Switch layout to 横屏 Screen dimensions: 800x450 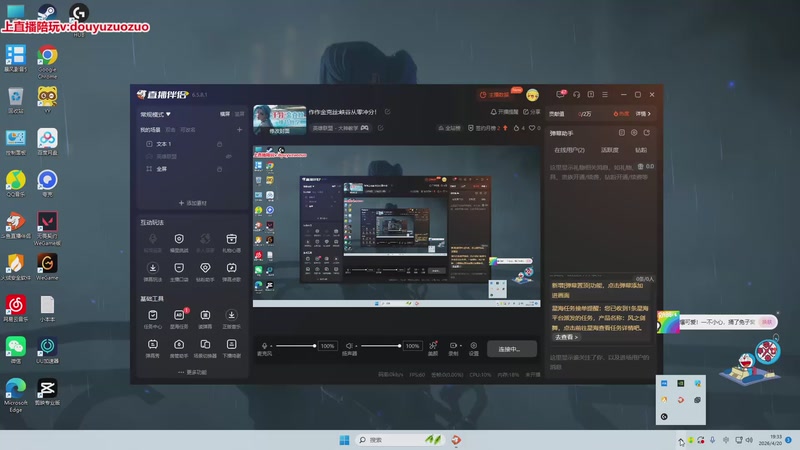pos(225,114)
